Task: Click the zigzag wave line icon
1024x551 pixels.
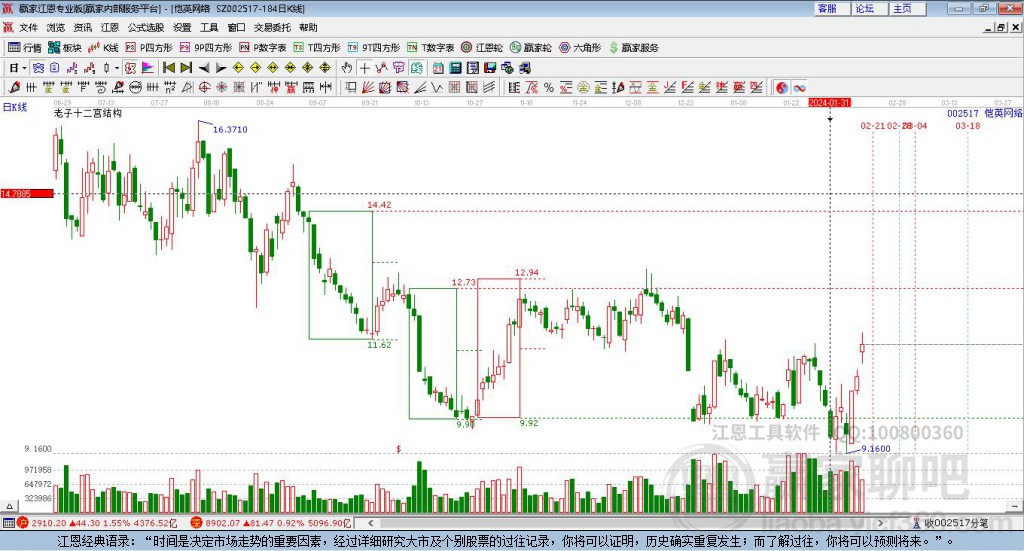Action: (436, 87)
